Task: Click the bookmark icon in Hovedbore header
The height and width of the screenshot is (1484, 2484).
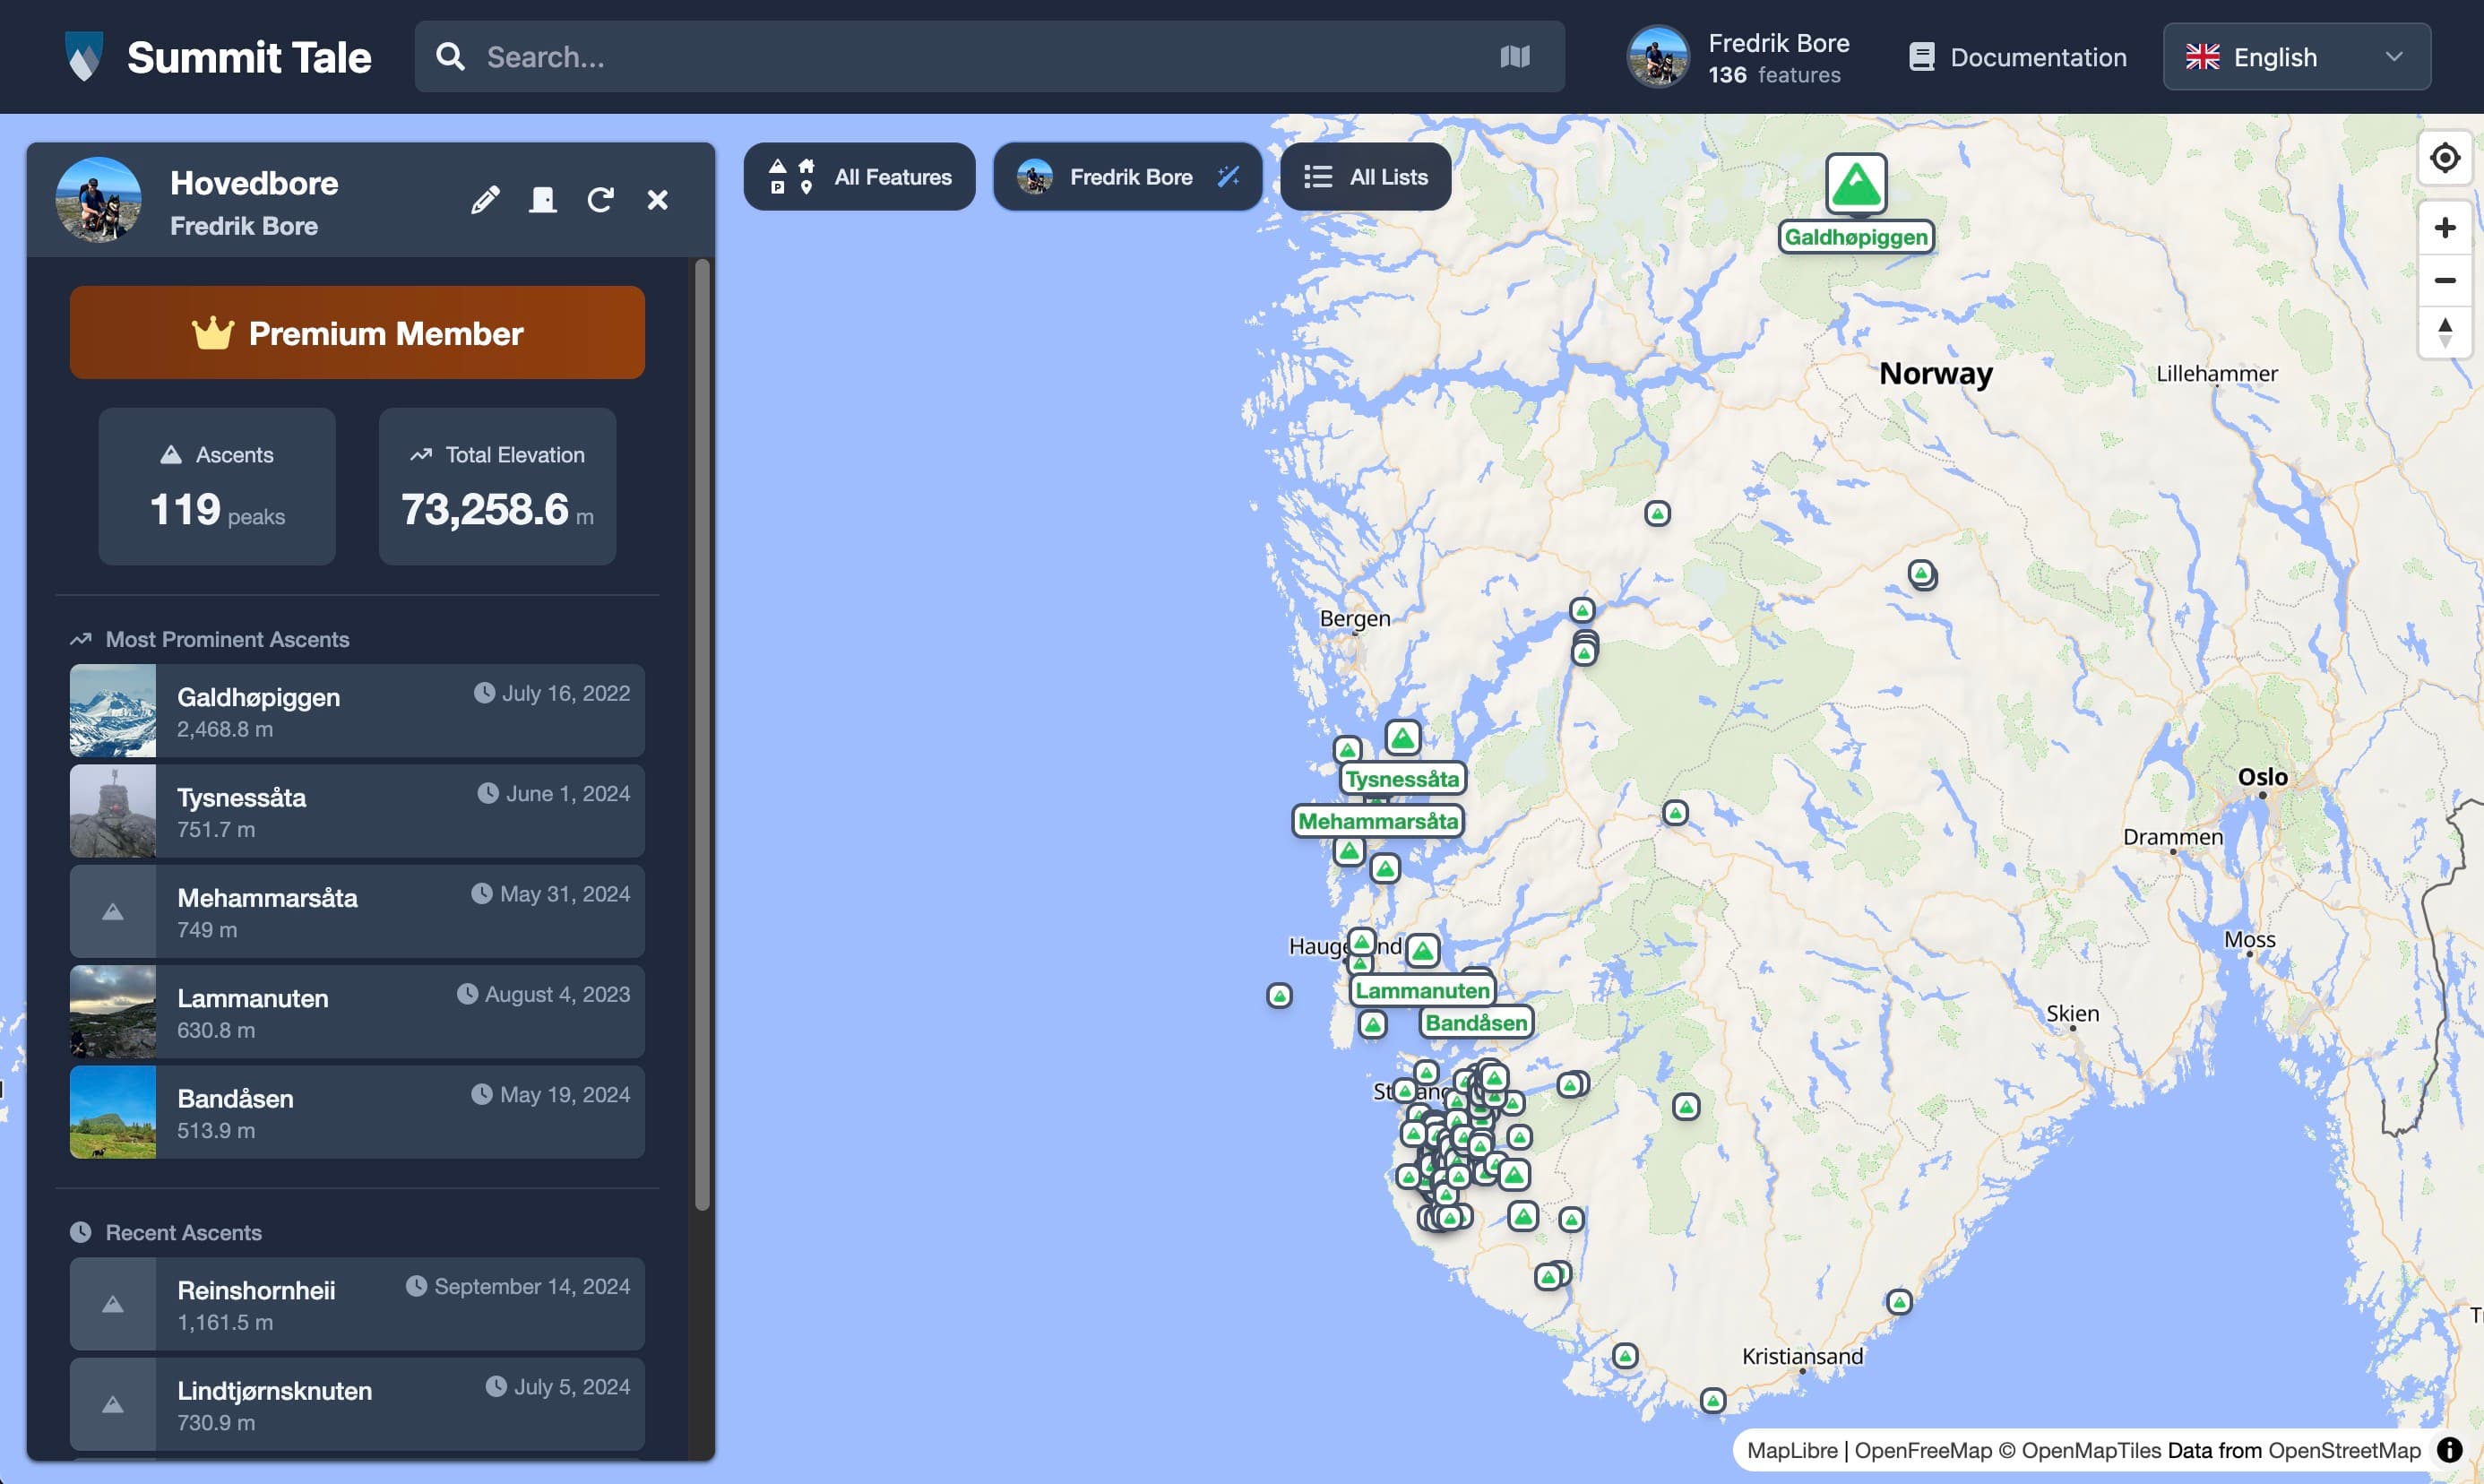Action: (x=543, y=200)
